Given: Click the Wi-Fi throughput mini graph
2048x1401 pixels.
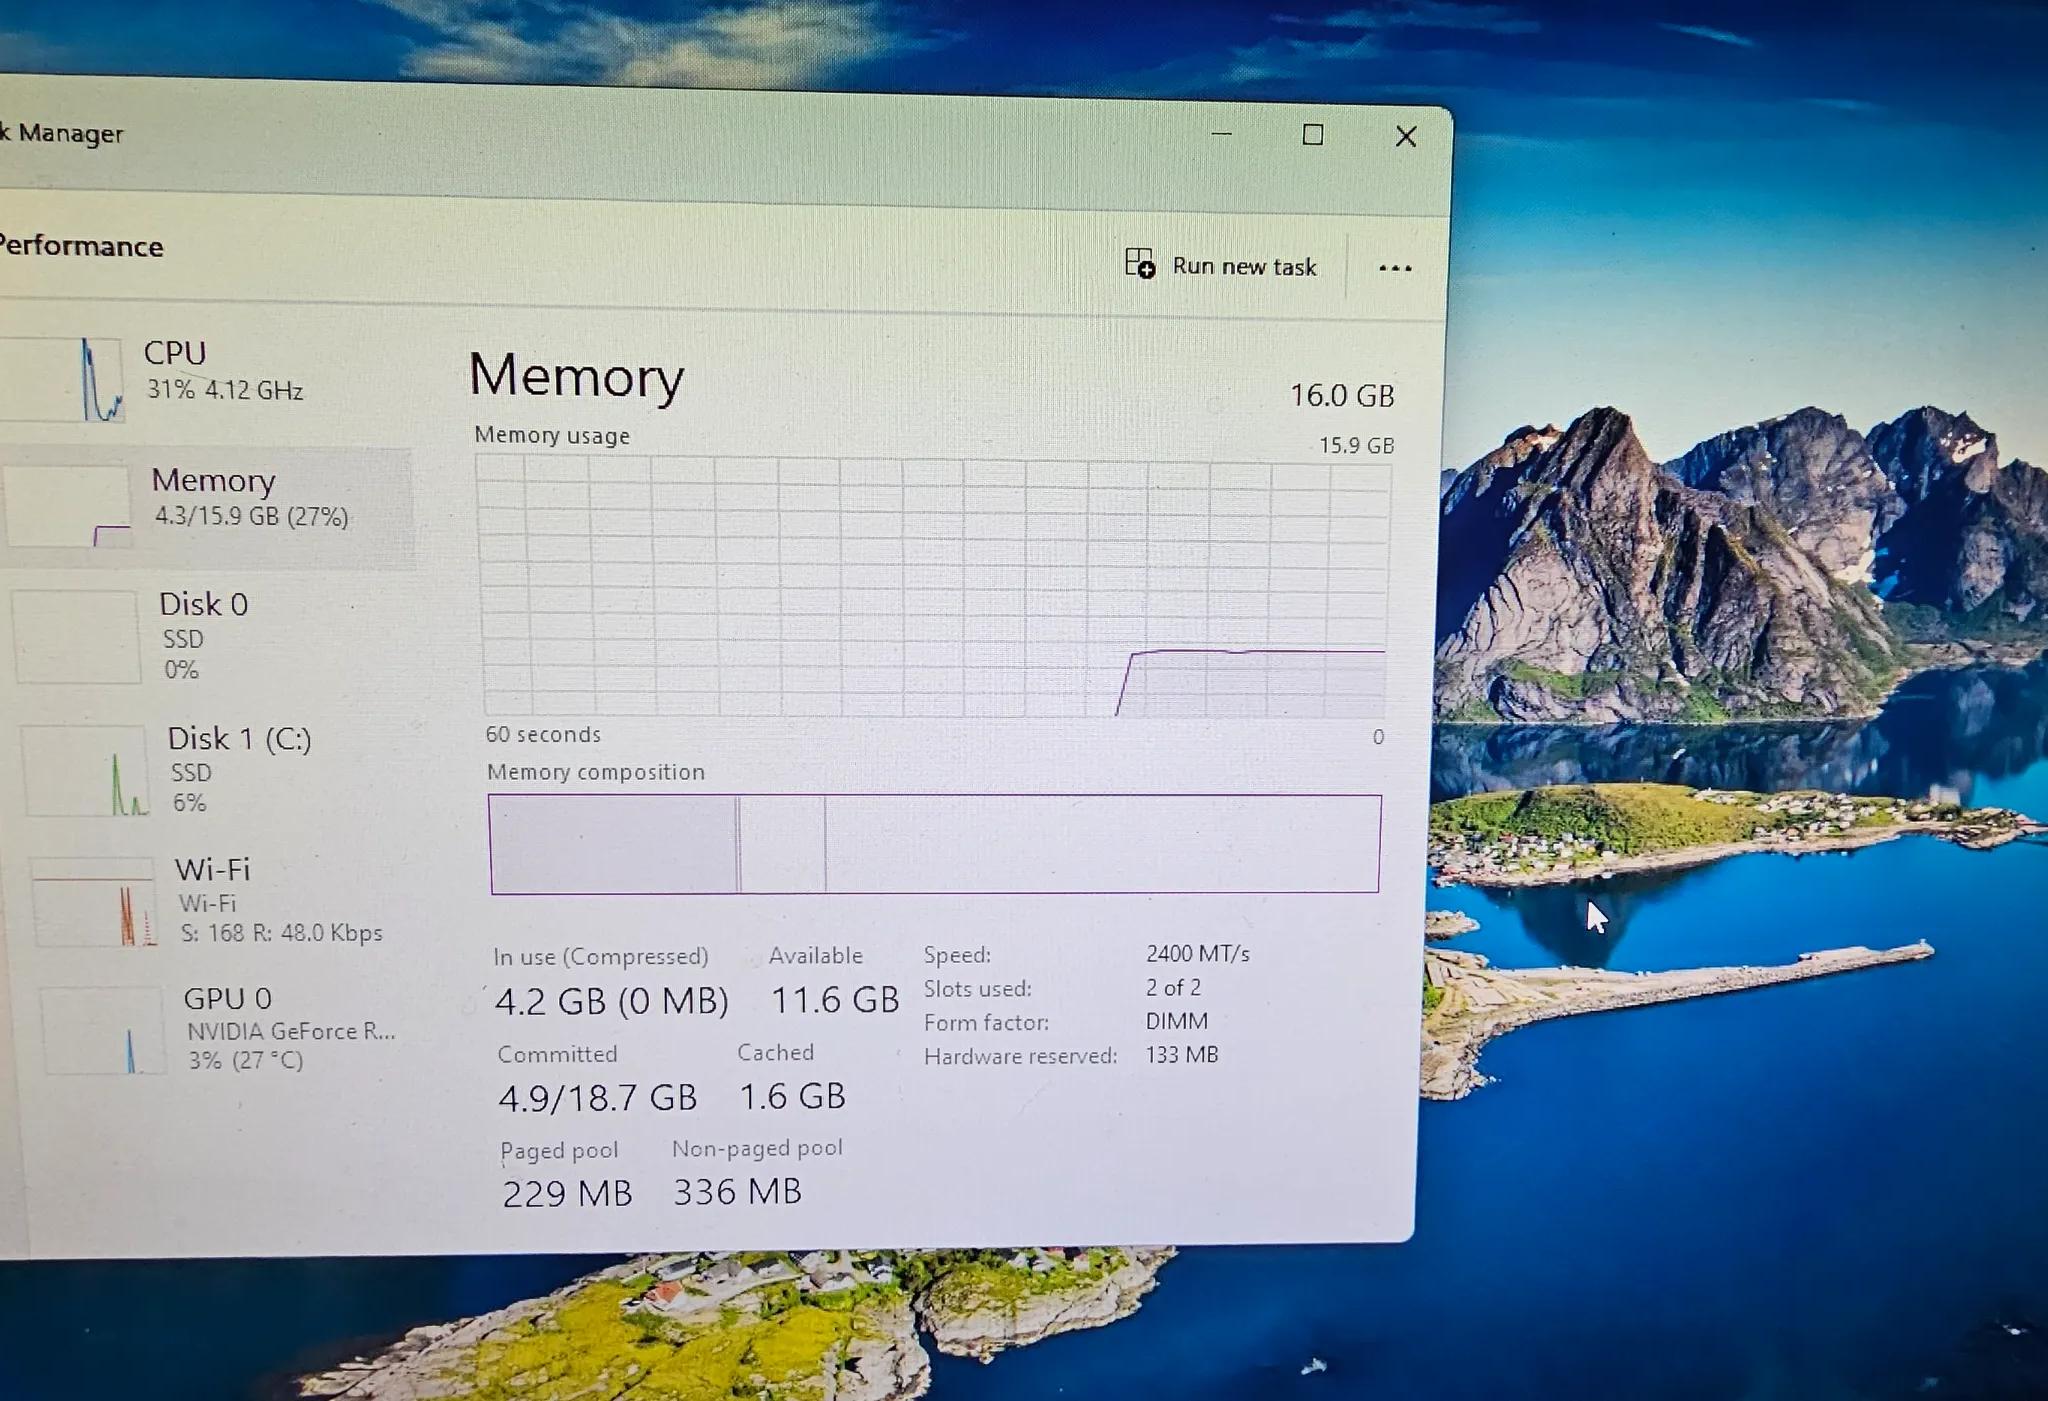Looking at the screenshot, I should [94, 901].
